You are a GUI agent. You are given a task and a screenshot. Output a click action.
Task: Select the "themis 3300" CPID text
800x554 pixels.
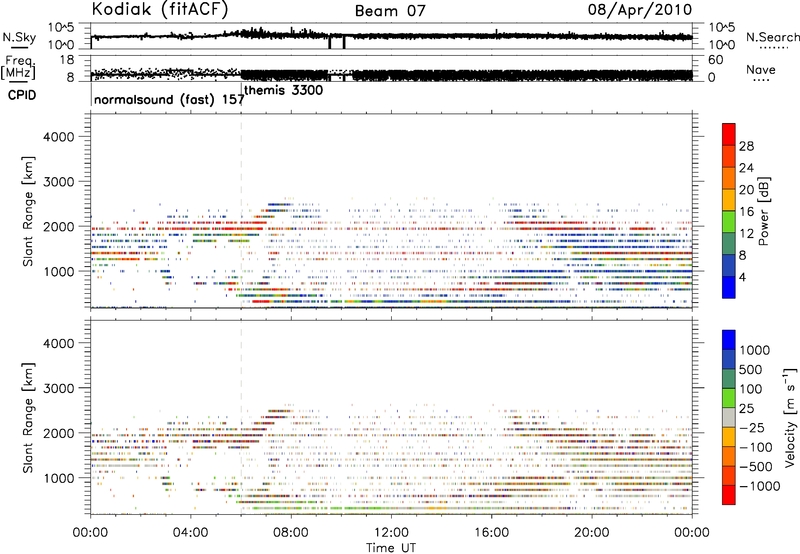[x=284, y=90]
